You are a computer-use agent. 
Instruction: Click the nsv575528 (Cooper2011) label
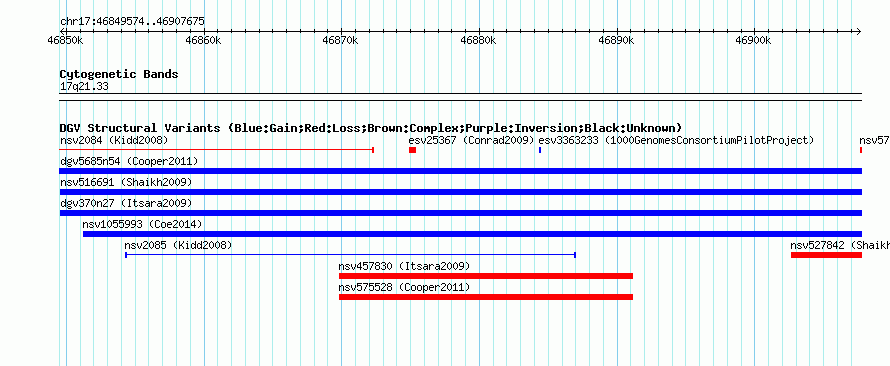pos(404,287)
